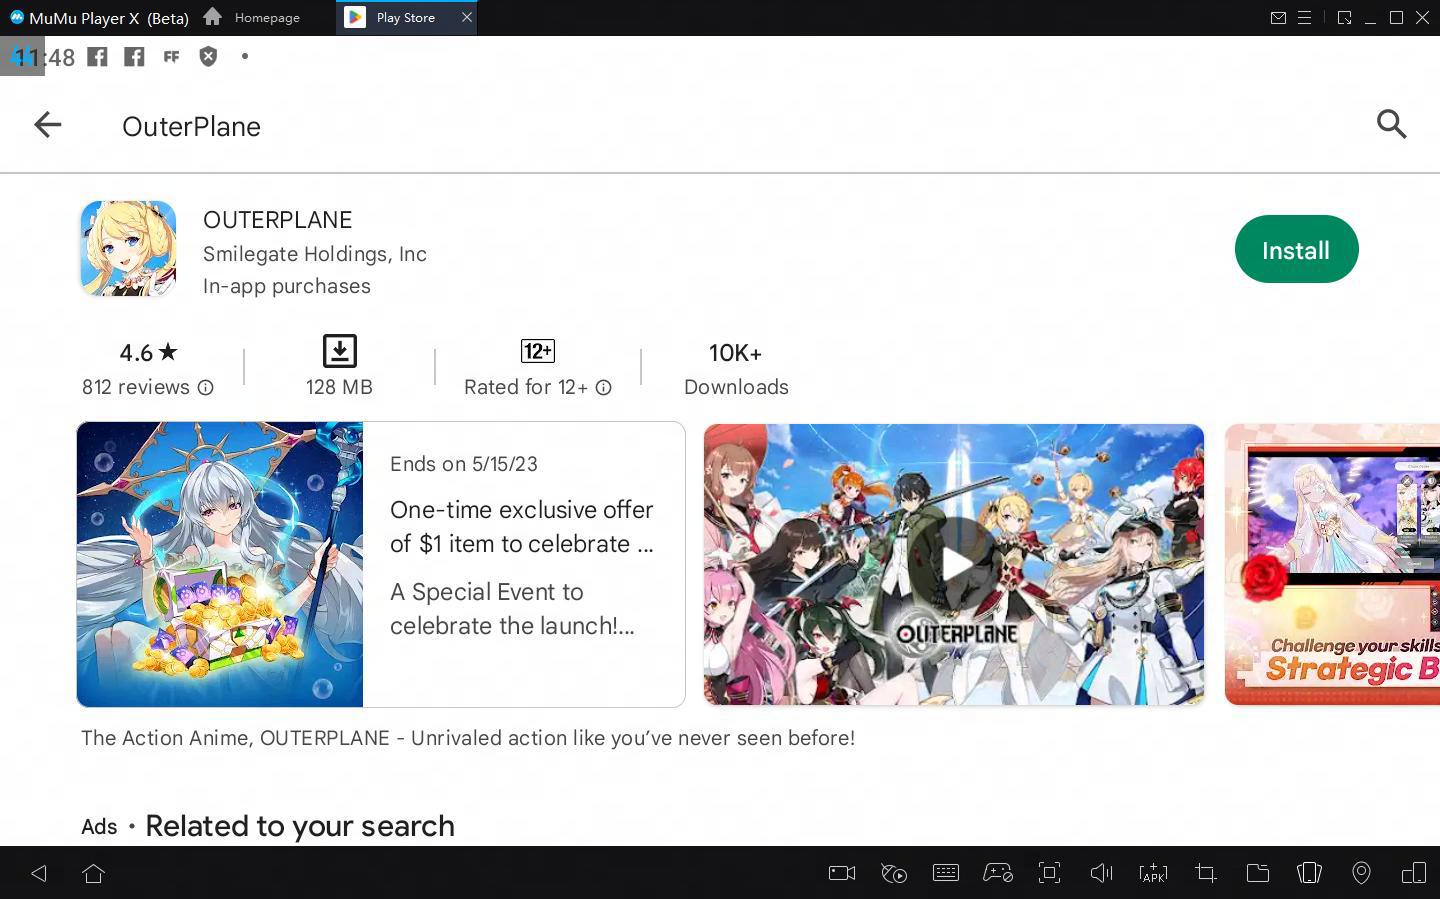Open the volume speaker icon
This screenshot has height=899, width=1440.
(x=1101, y=873)
